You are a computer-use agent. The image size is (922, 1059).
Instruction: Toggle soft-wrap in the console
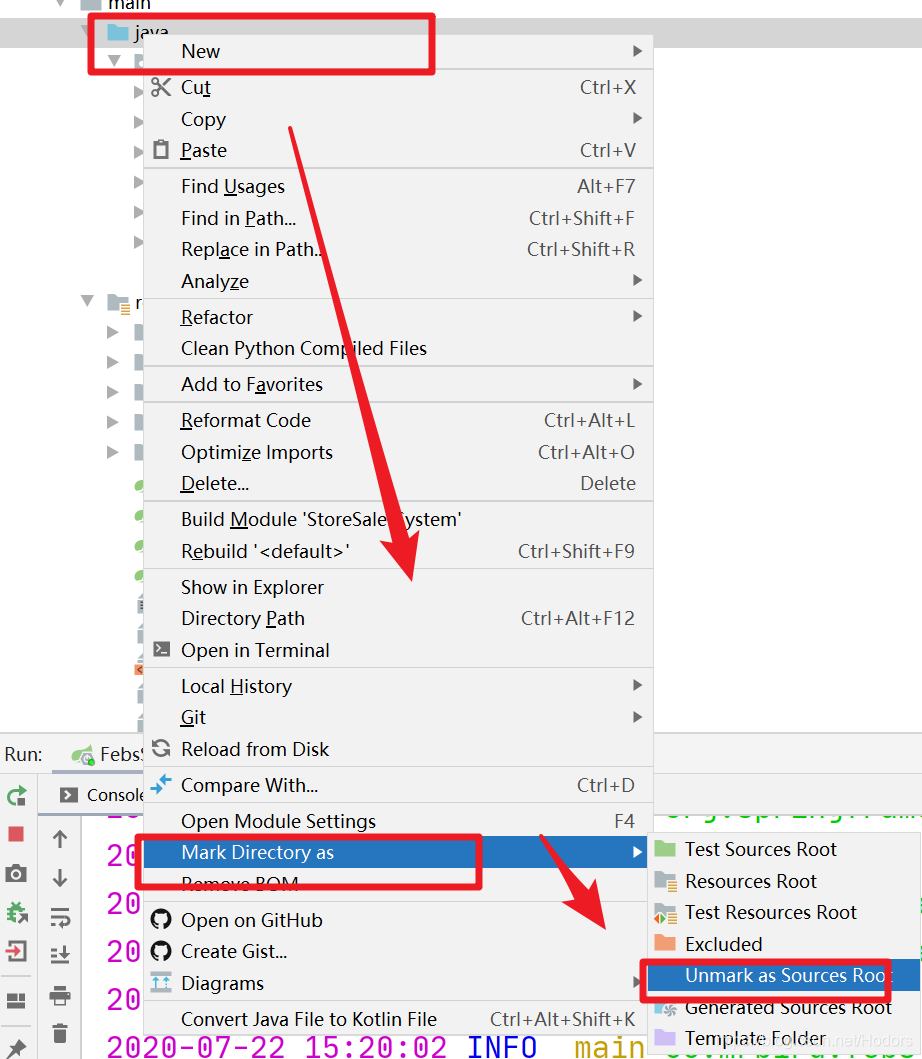point(60,917)
